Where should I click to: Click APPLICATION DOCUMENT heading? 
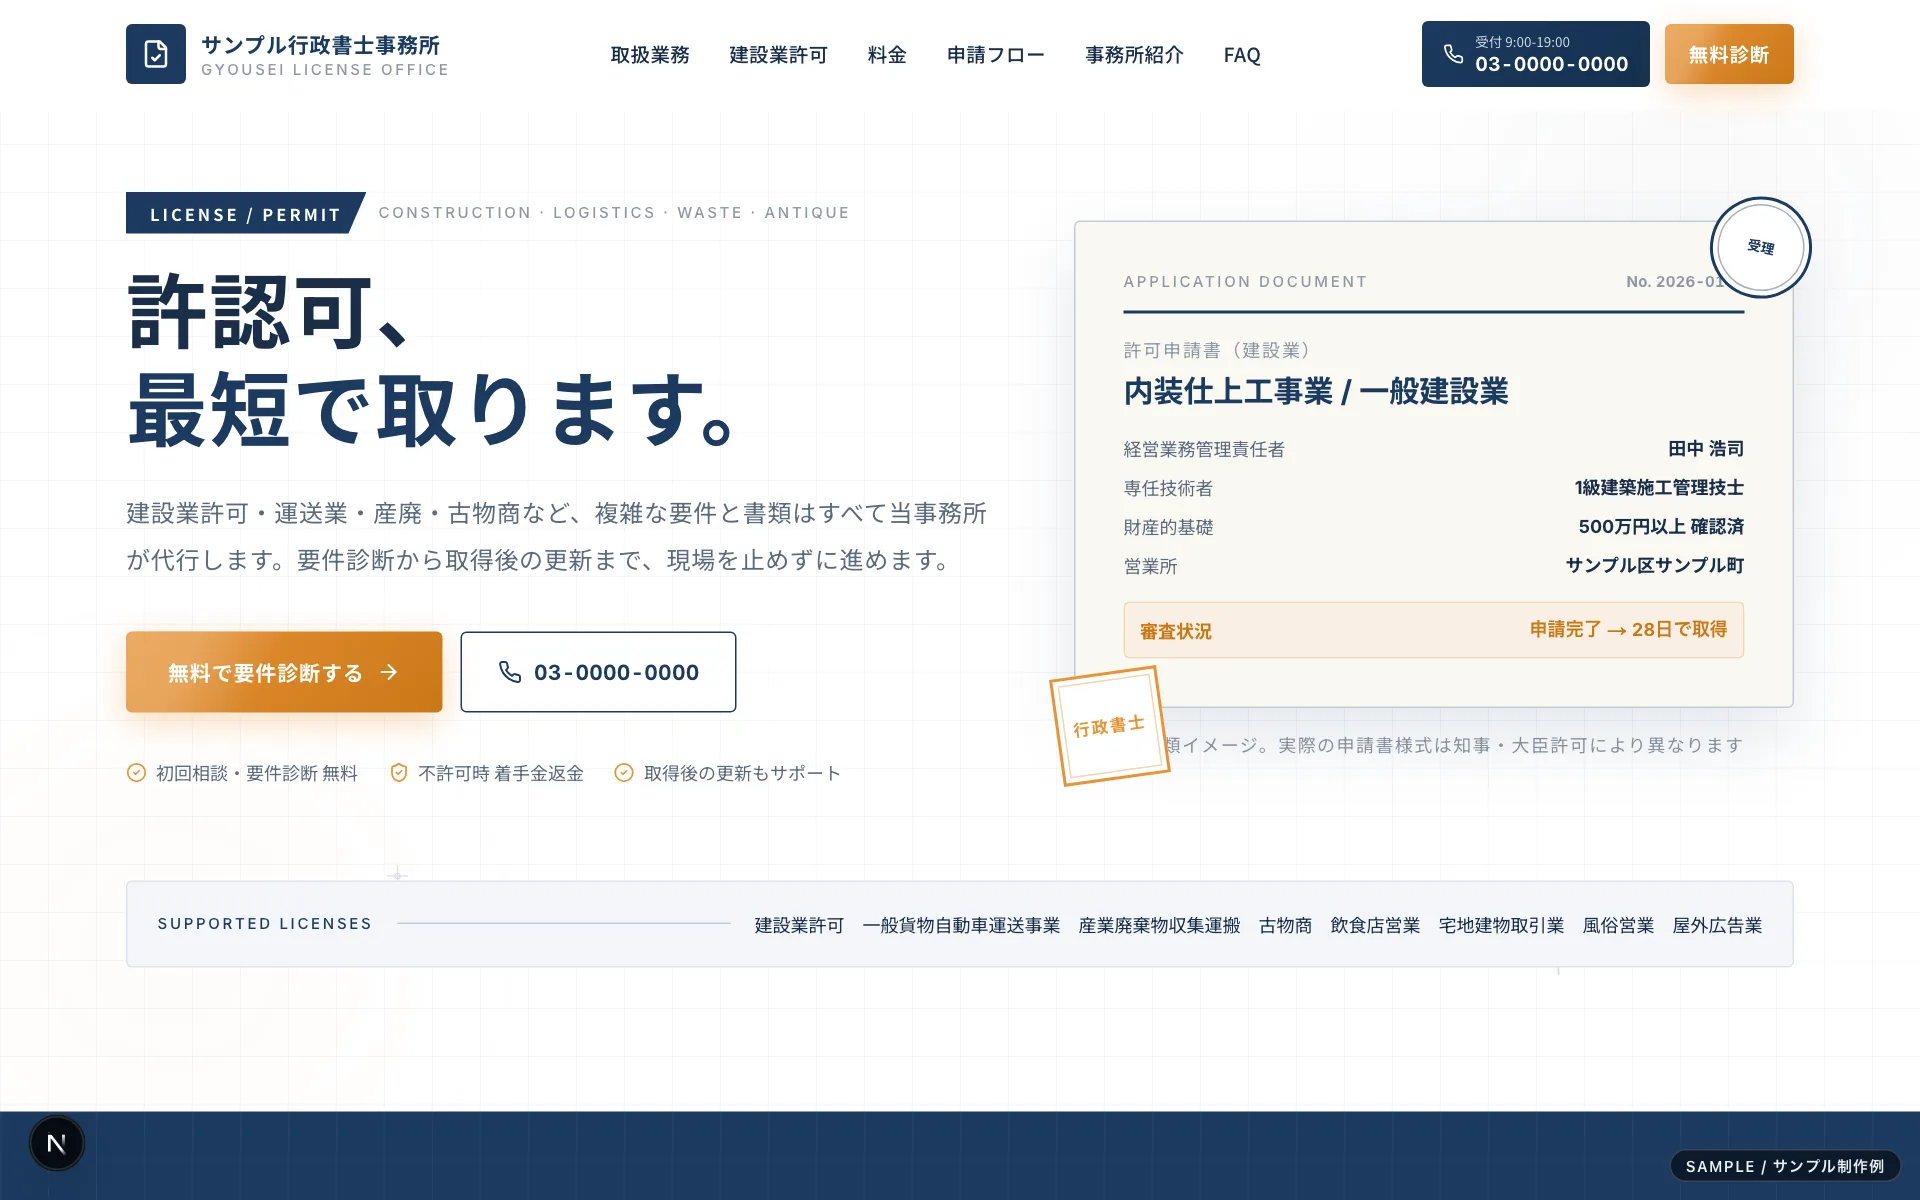tap(1245, 282)
